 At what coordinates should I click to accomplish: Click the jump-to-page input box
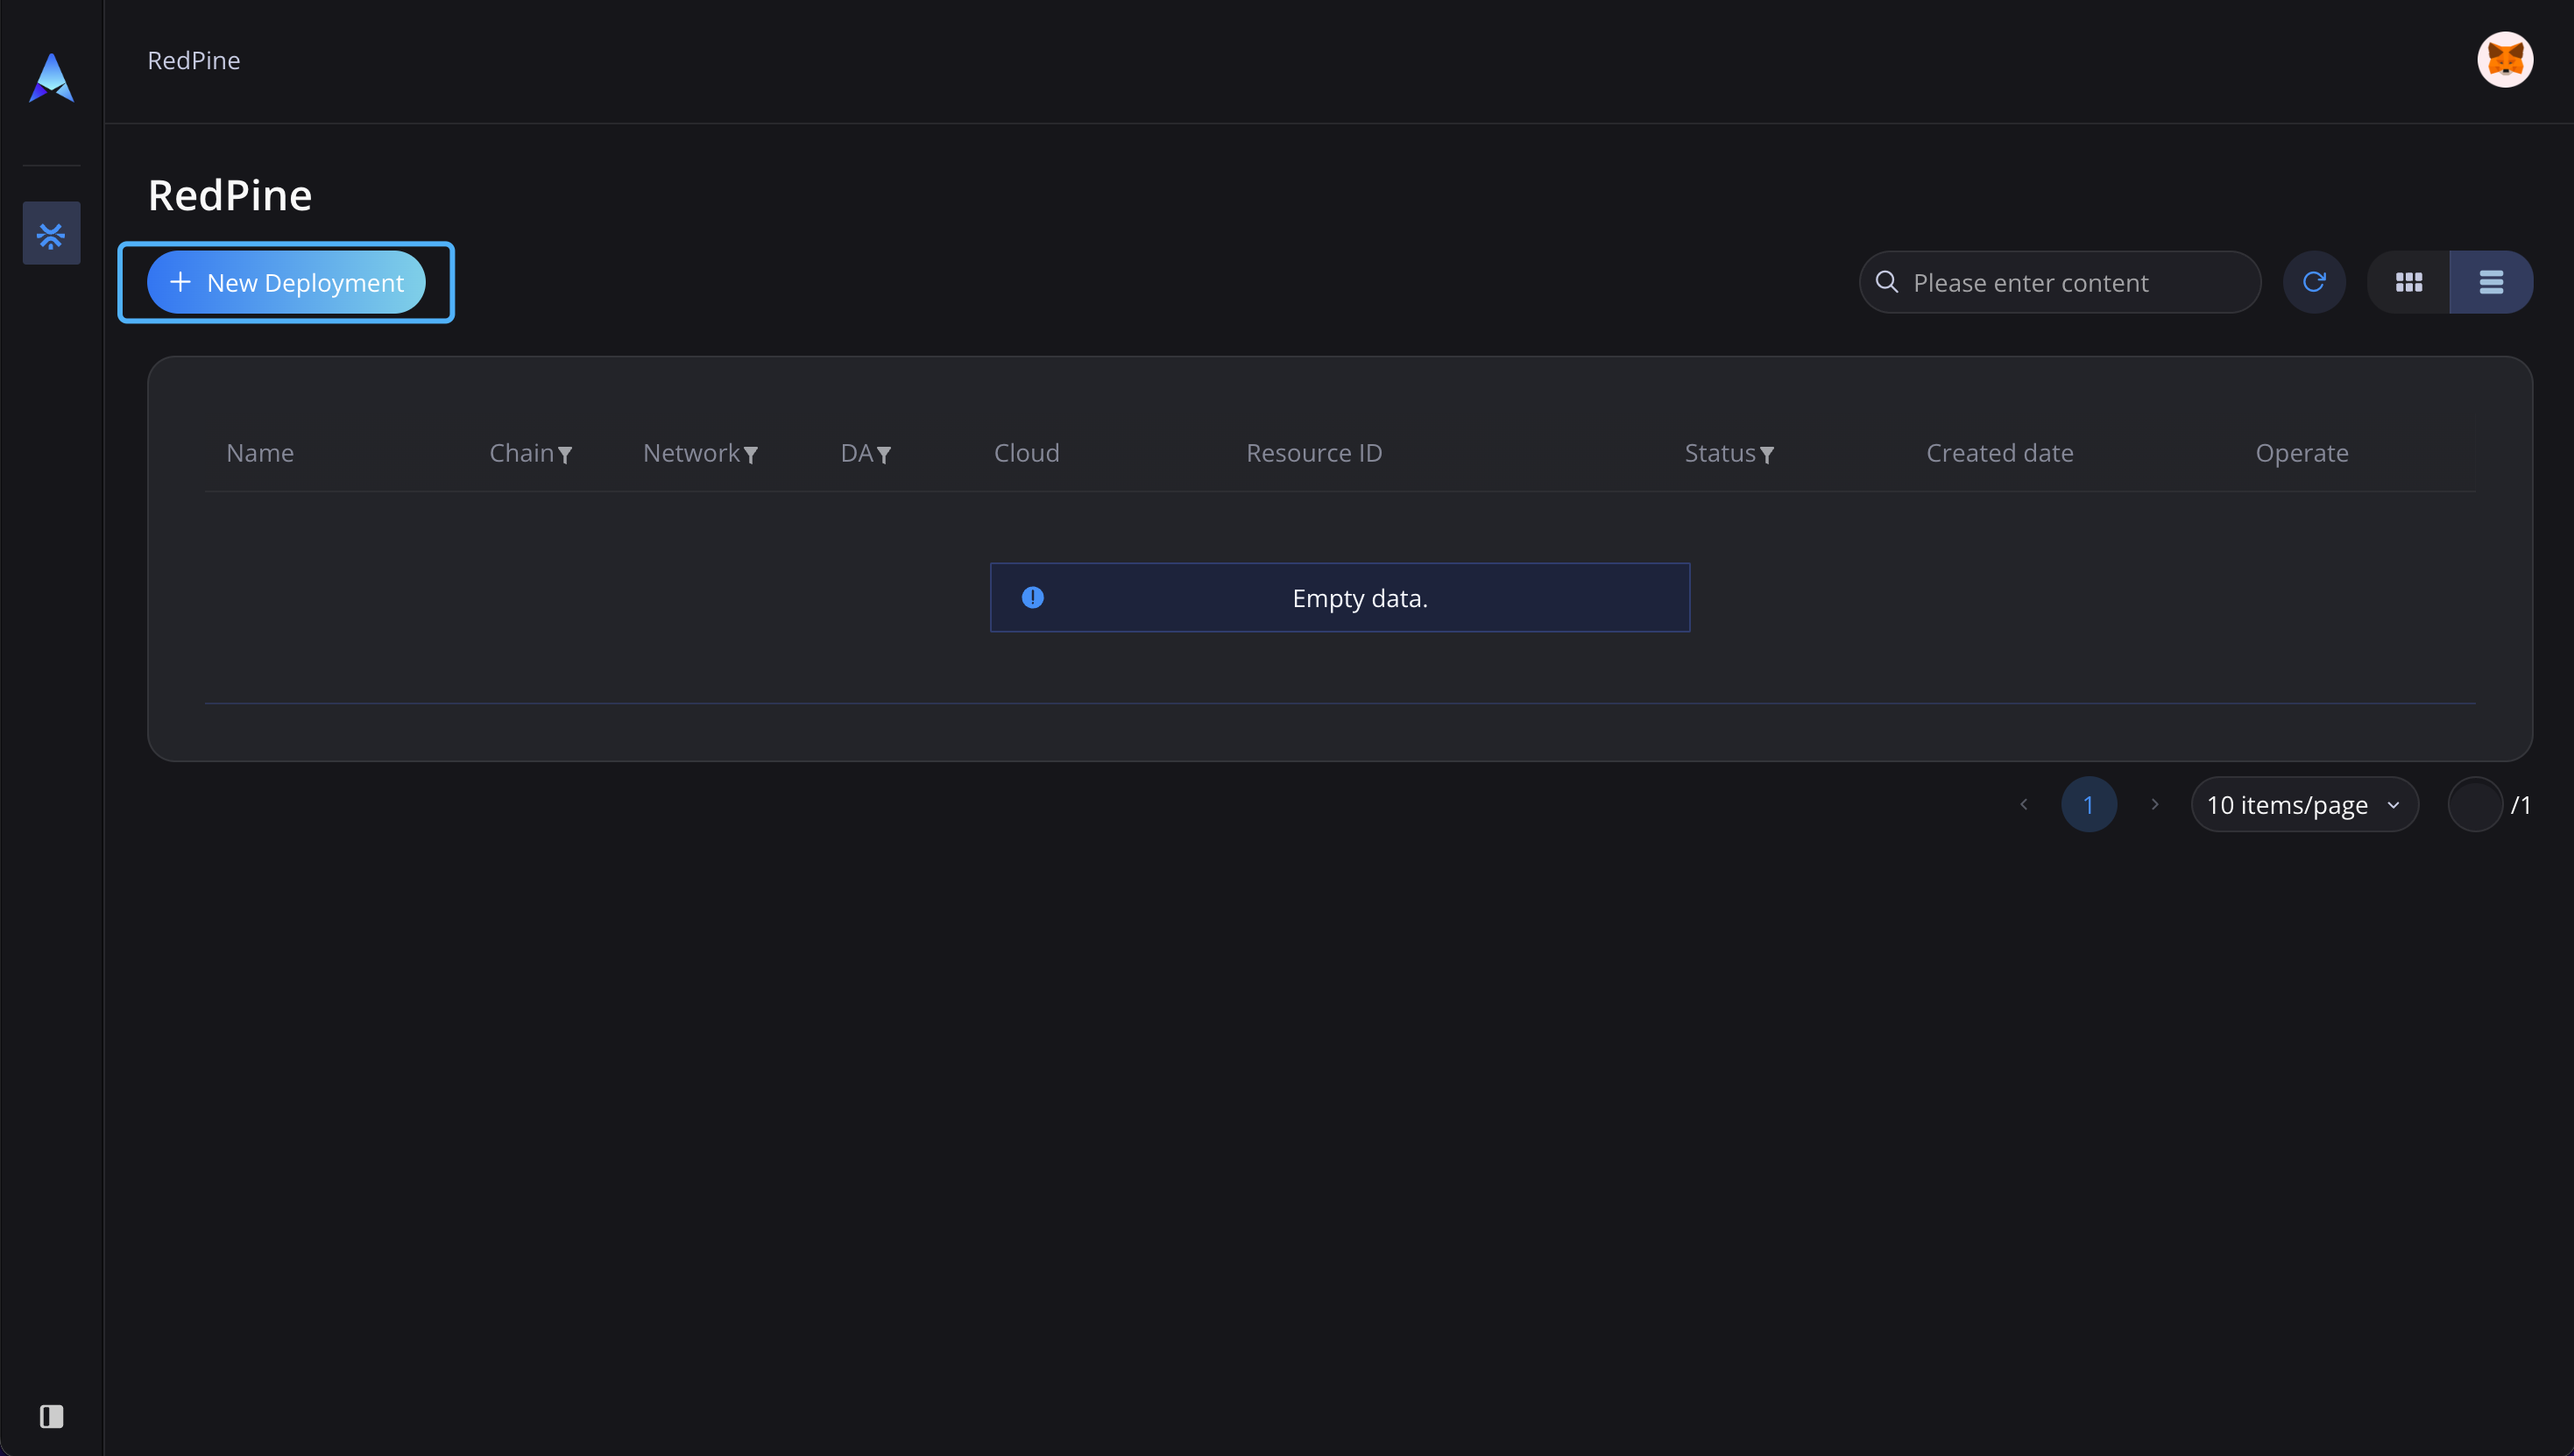point(2475,804)
